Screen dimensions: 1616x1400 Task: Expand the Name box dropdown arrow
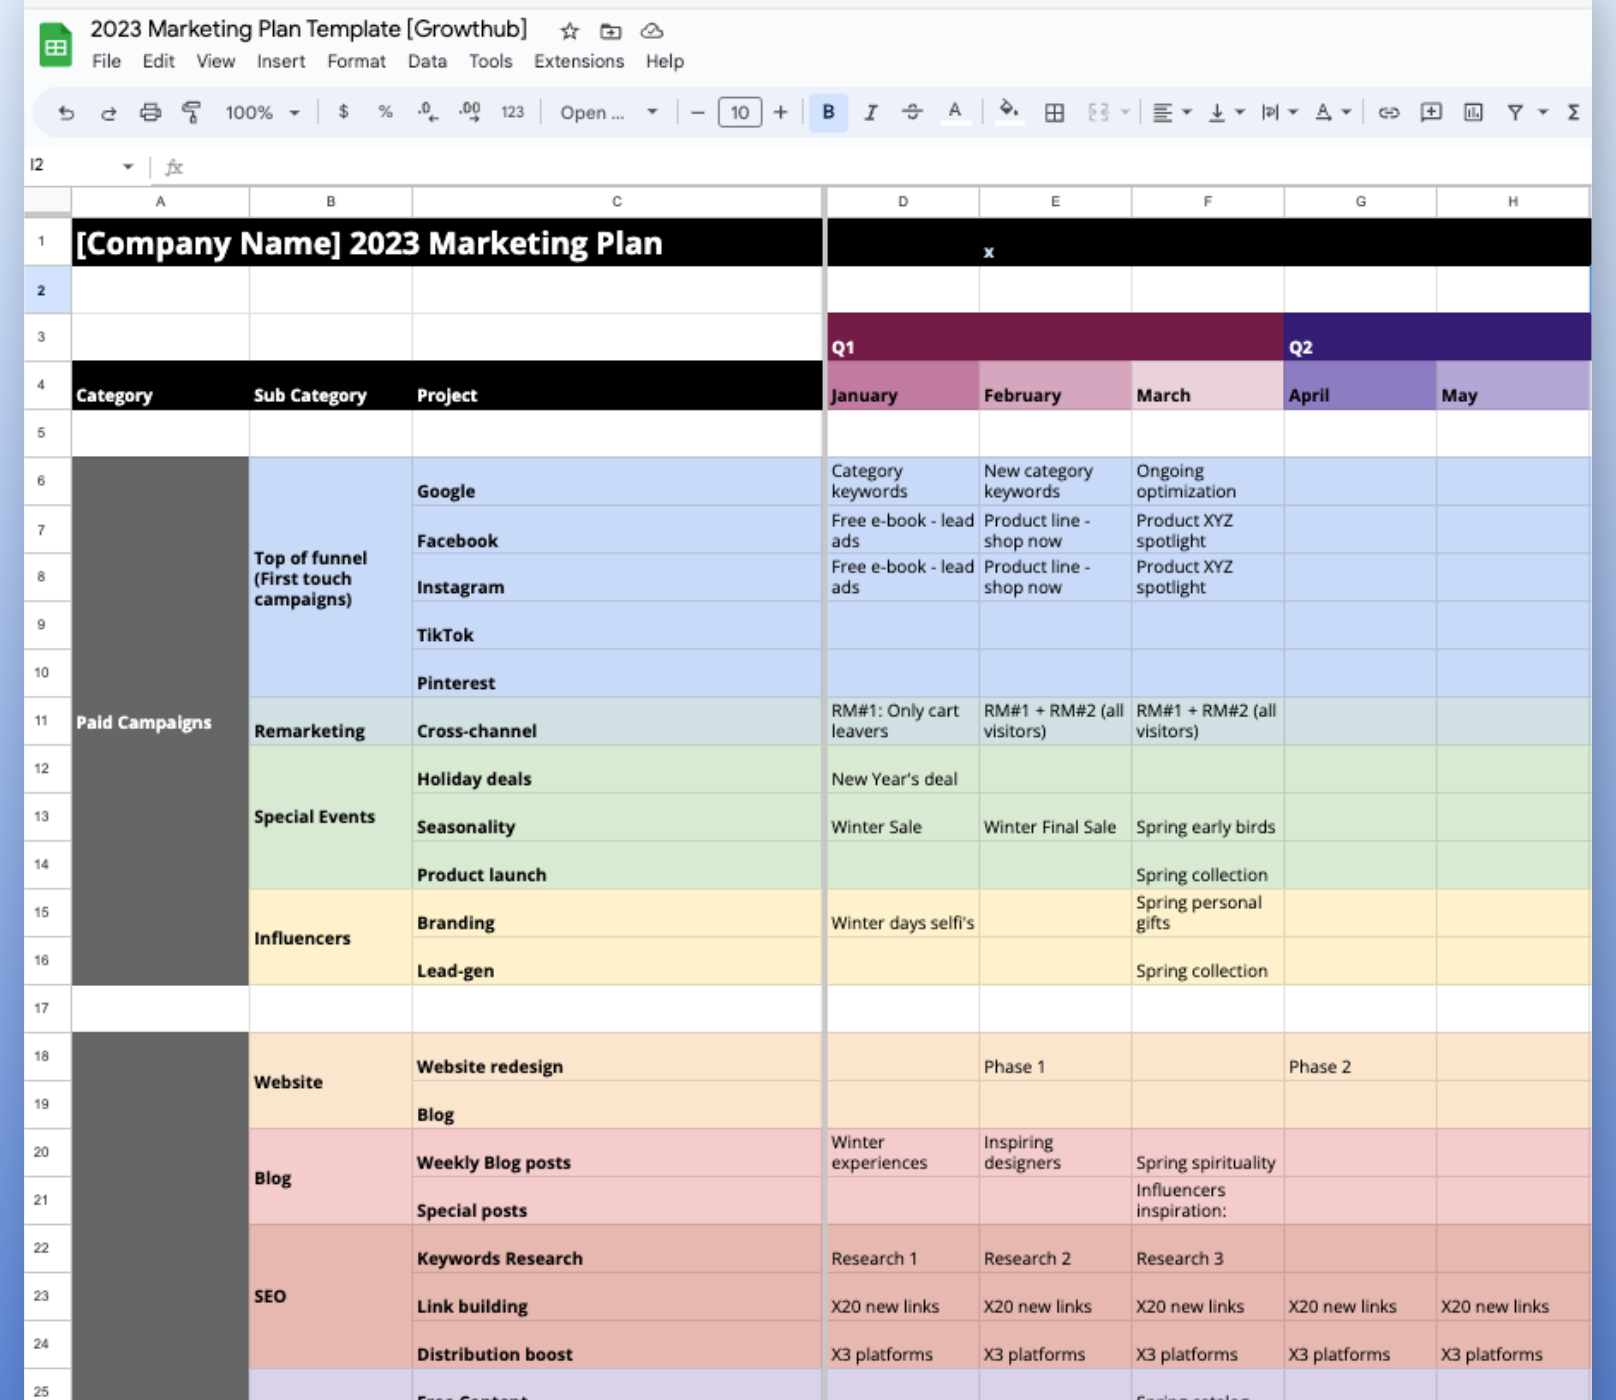point(128,166)
